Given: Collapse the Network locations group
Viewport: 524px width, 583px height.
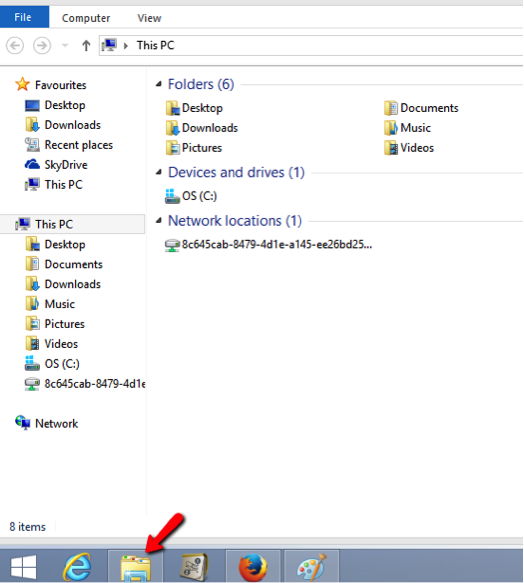Looking at the screenshot, I should 159,221.
